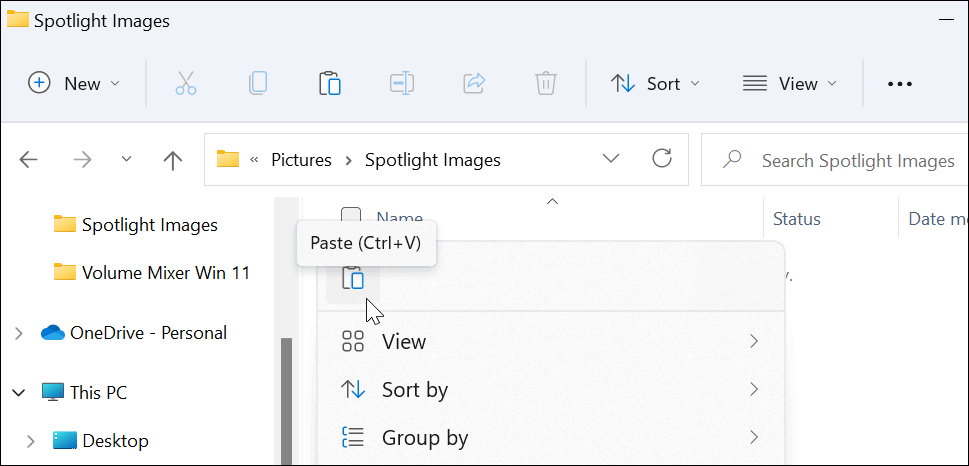
Task: Tick the select-all checkbox beside Name
Action: point(351,217)
